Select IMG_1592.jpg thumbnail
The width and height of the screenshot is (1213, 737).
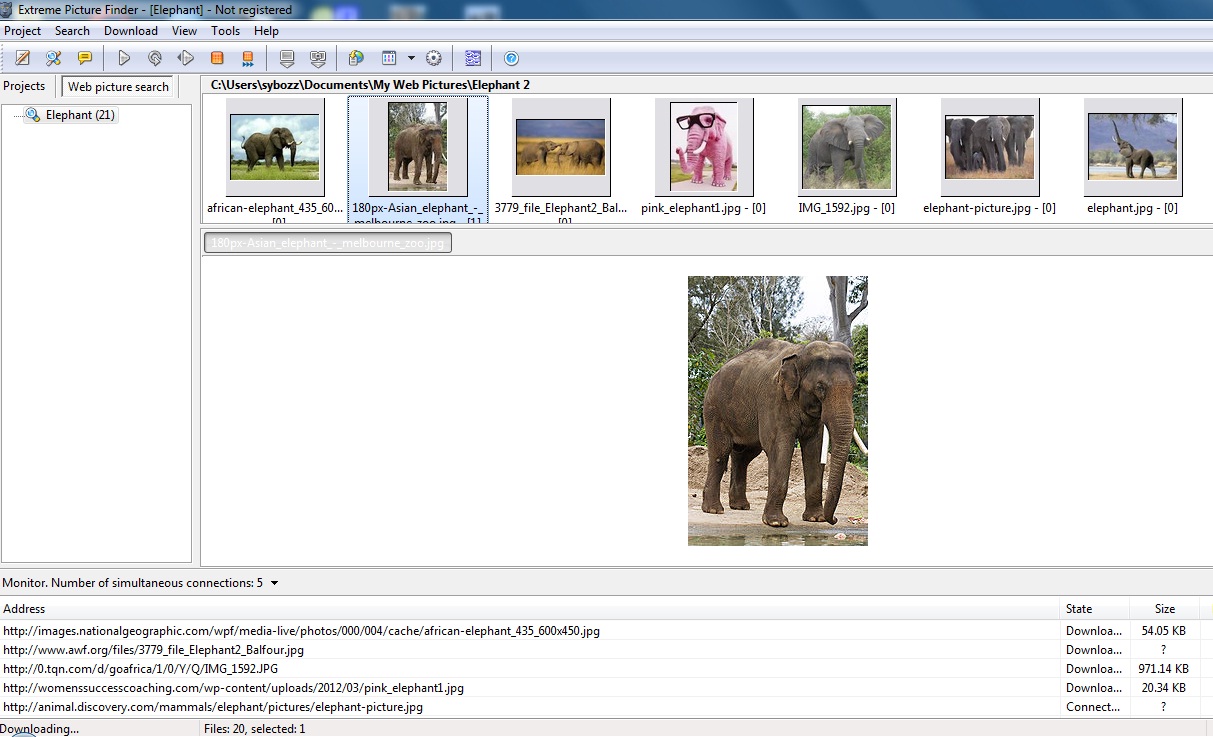pos(847,147)
